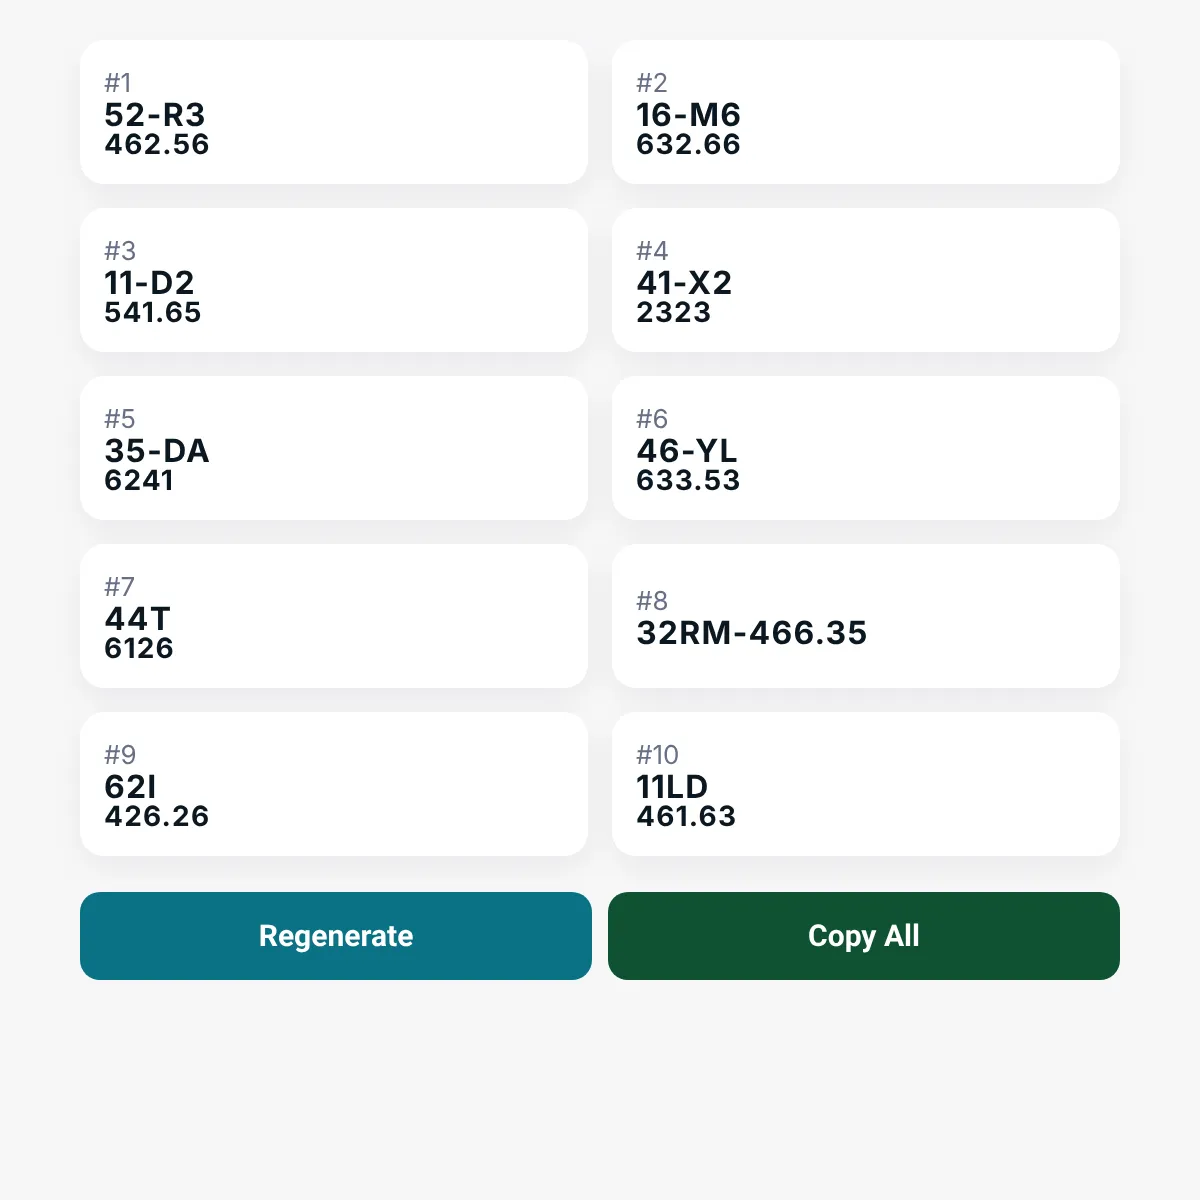Select card #5 with code 35-DA
The height and width of the screenshot is (1200, 1200).
[x=334, y=448]
